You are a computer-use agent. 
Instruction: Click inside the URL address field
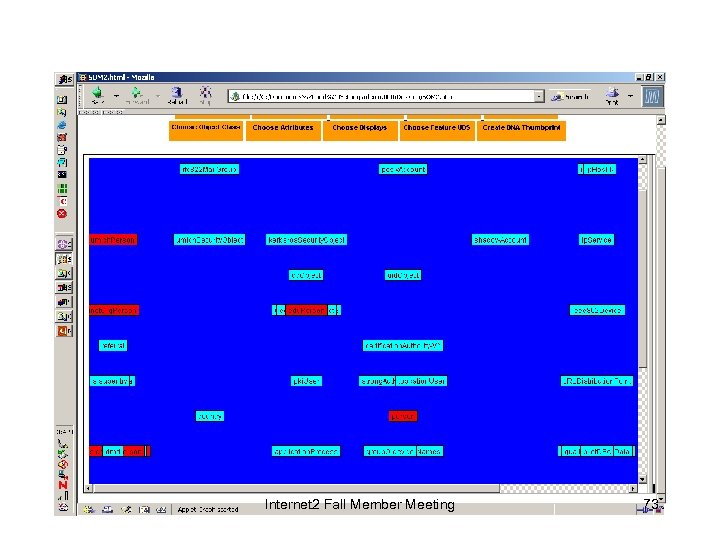click(382, 96)
